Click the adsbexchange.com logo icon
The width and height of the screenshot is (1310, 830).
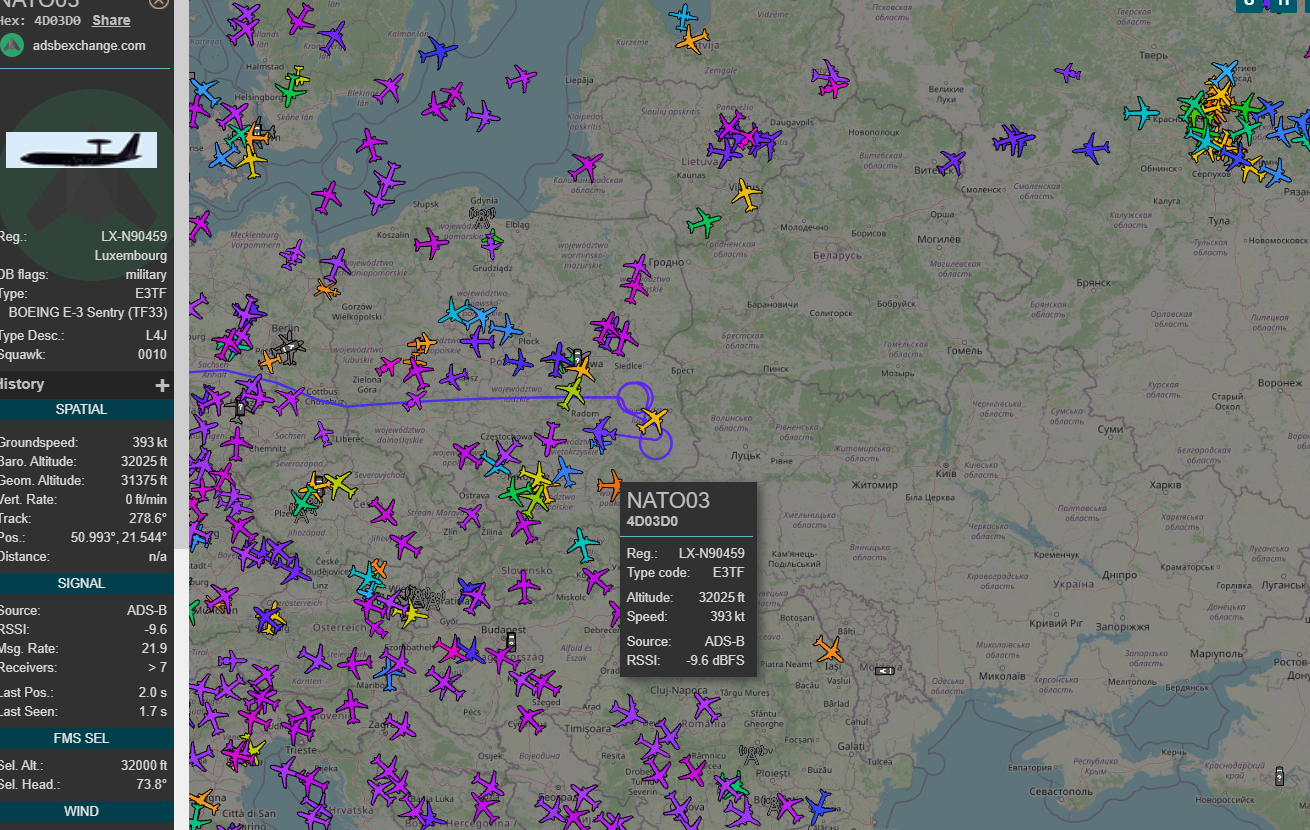(x=12, y=46)
